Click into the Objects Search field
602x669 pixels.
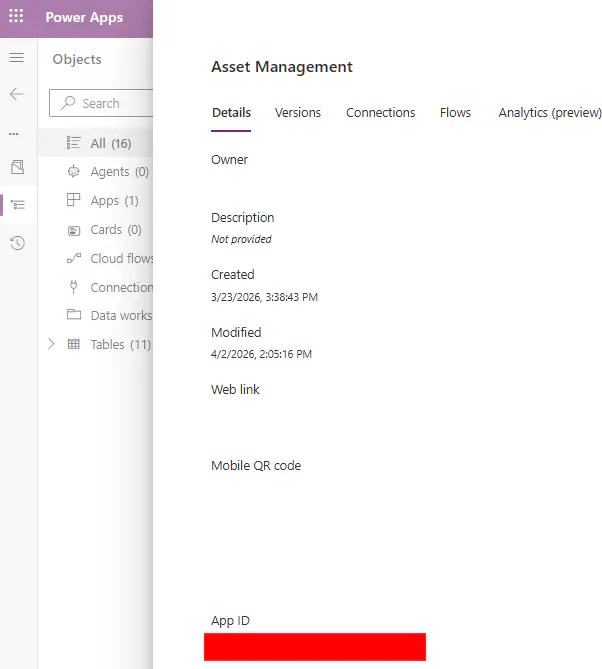(101, 103)
